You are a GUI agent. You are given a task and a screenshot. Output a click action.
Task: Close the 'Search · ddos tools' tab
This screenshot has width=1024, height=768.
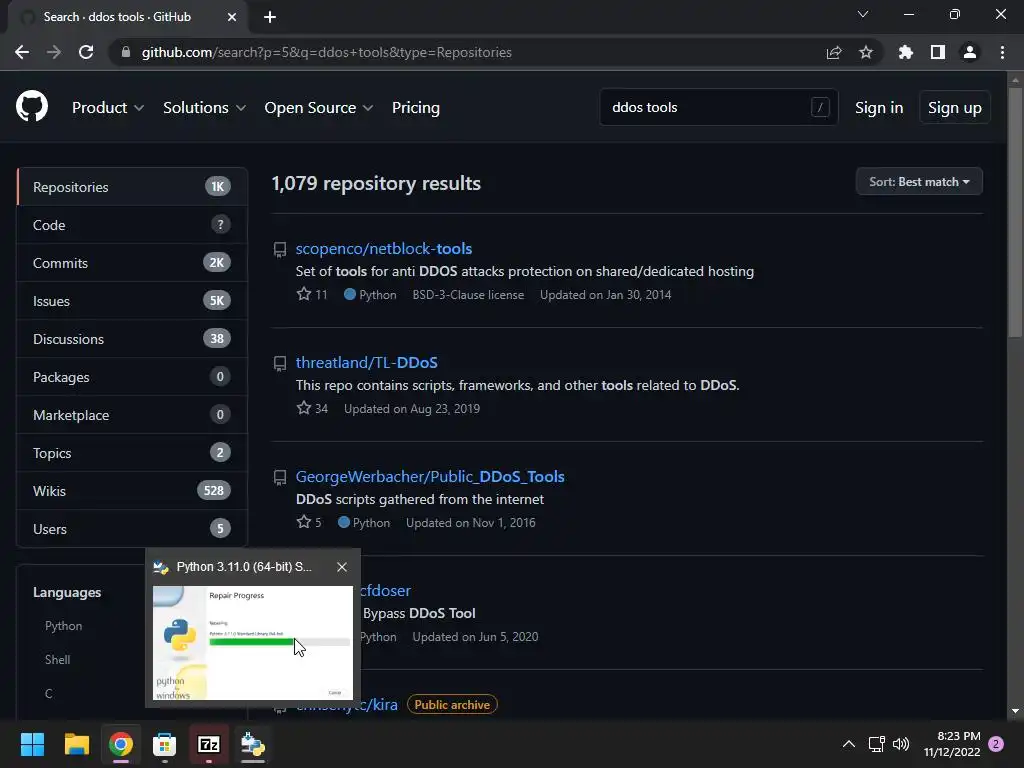(x=232, y=17)
